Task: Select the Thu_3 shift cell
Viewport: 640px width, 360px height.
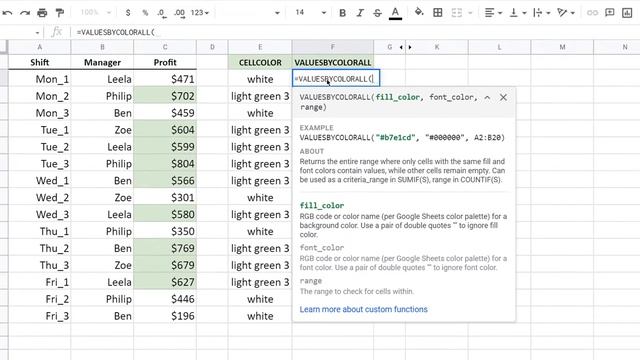Action: [x=40, y=265]
